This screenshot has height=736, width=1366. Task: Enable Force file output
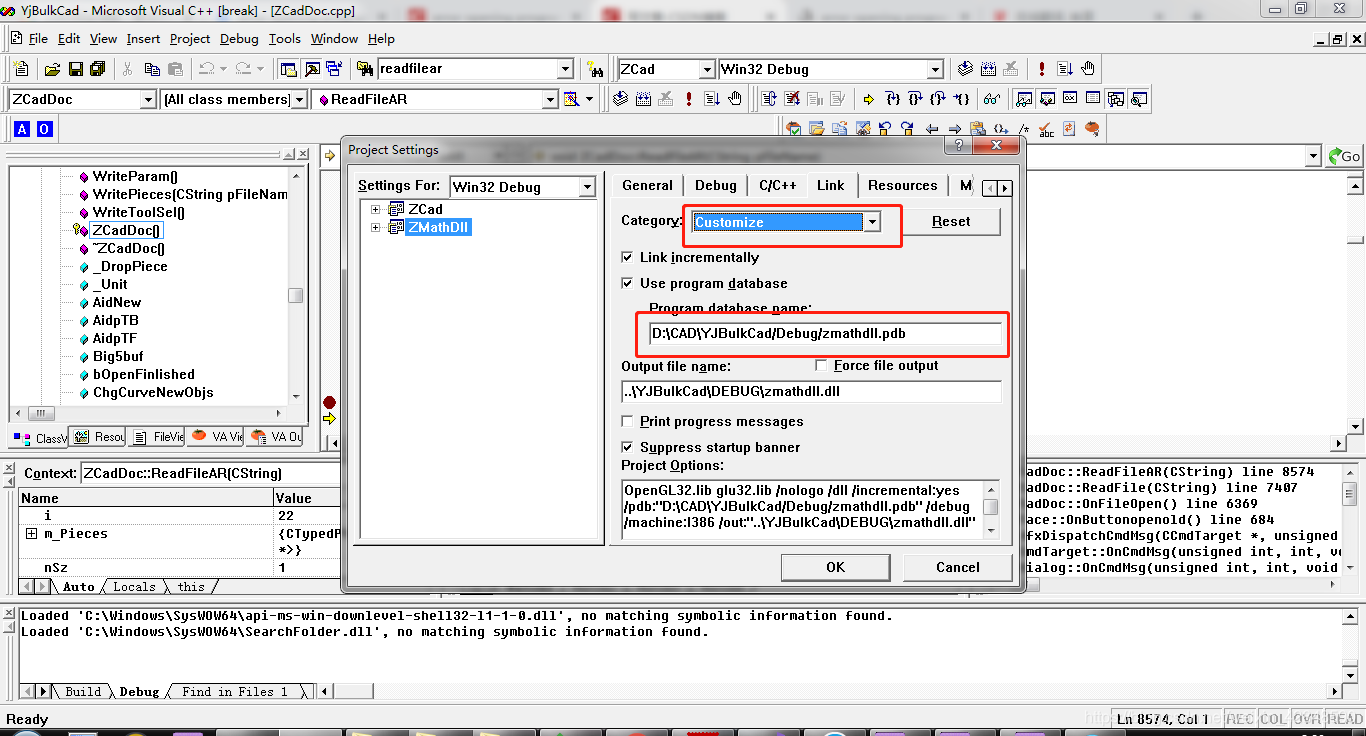[820, 365]
